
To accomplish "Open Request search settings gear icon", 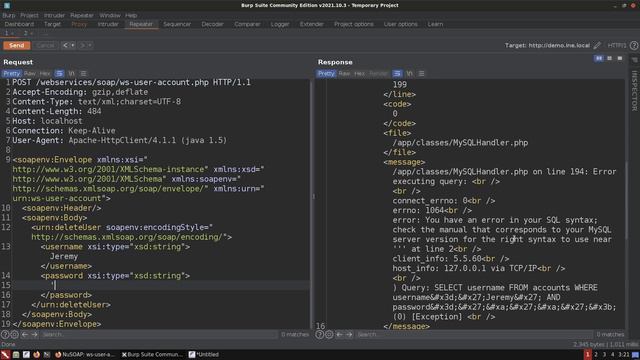I will [x=14, y=335].
